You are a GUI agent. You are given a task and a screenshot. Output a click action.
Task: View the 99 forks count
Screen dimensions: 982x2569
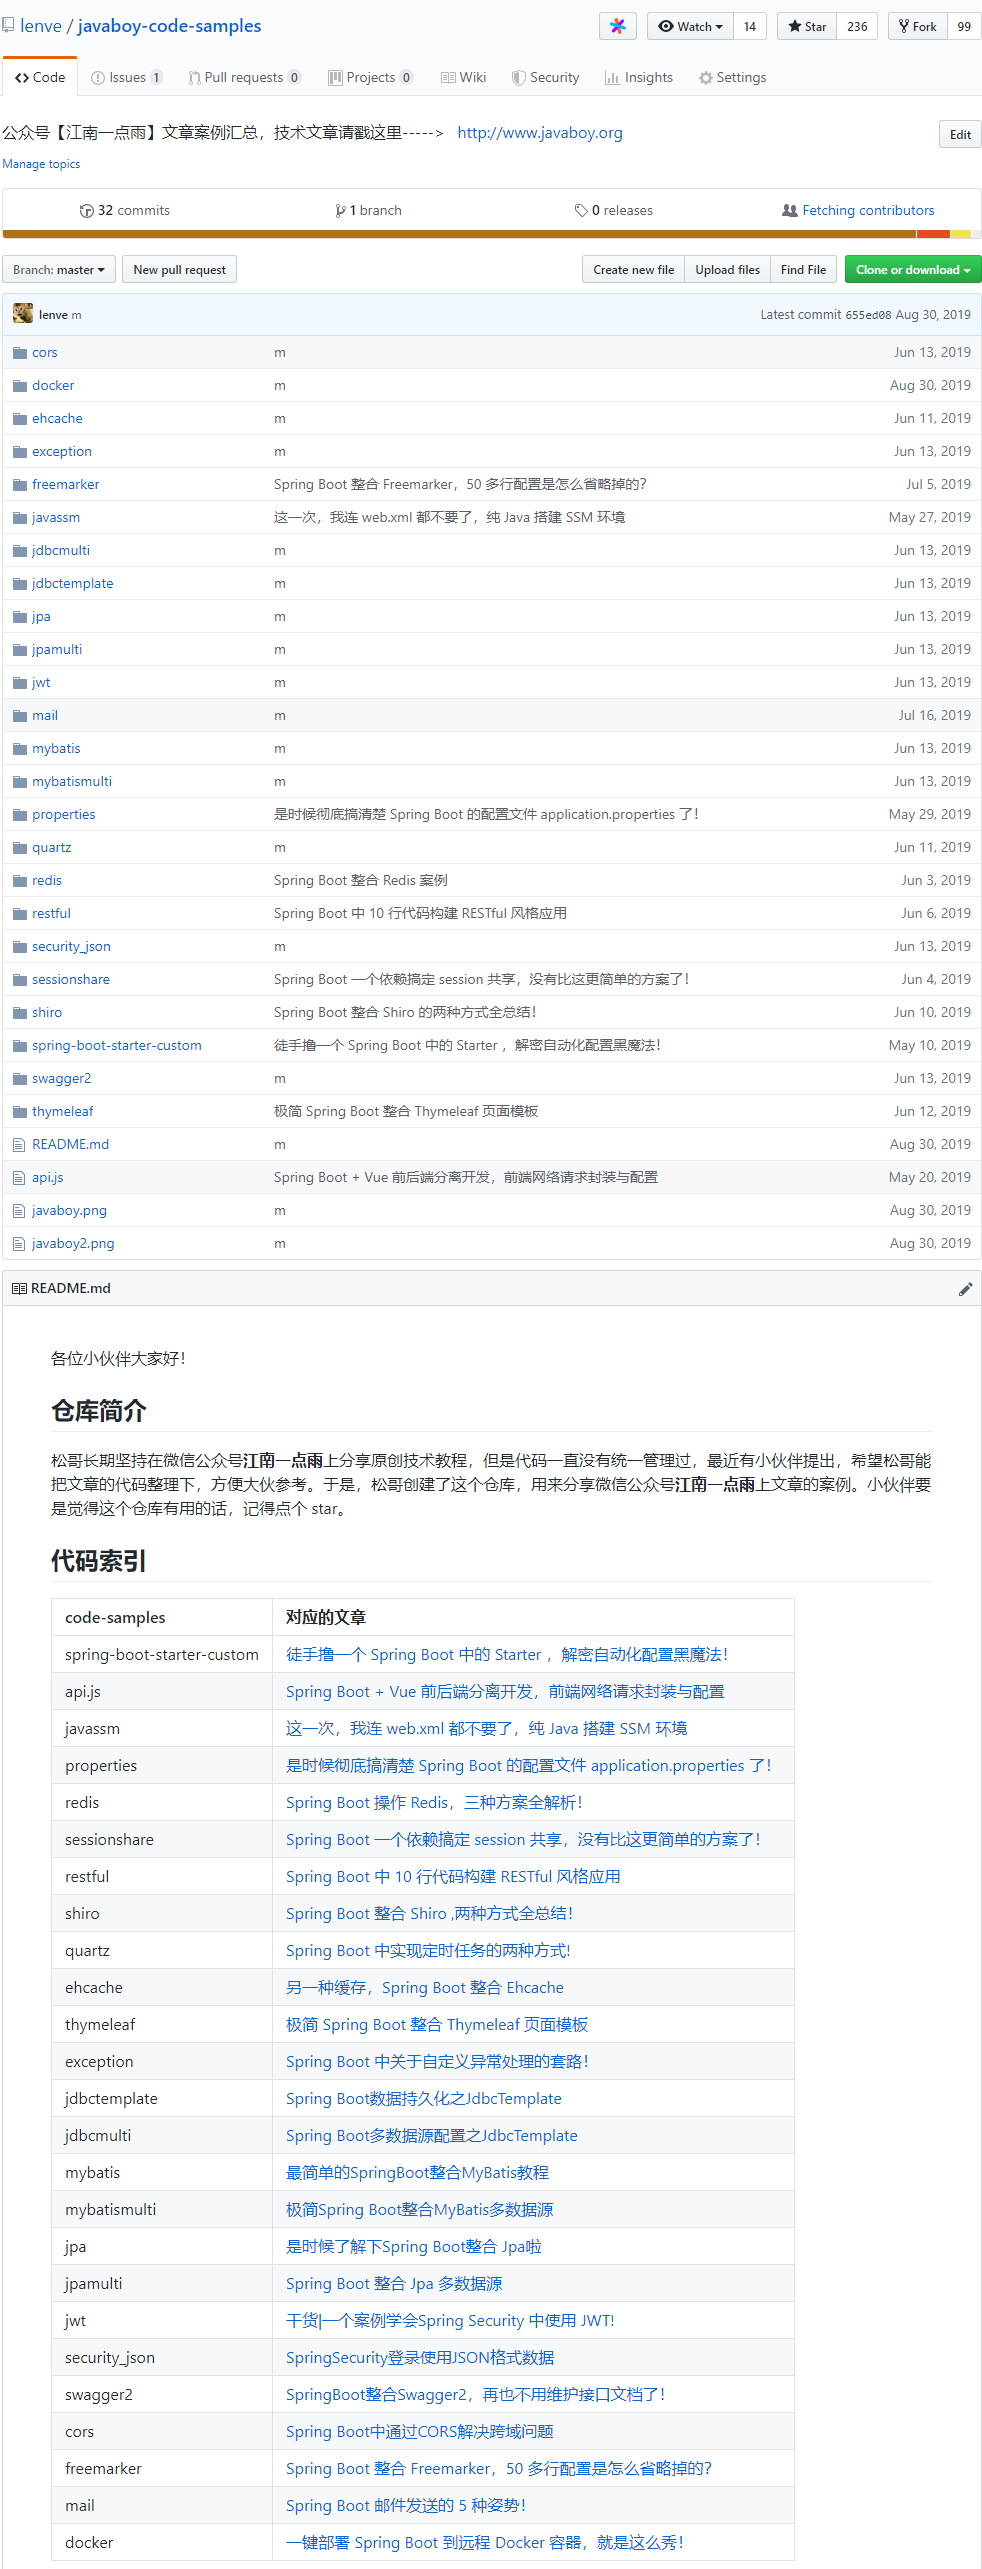click(x=964, y=26)
